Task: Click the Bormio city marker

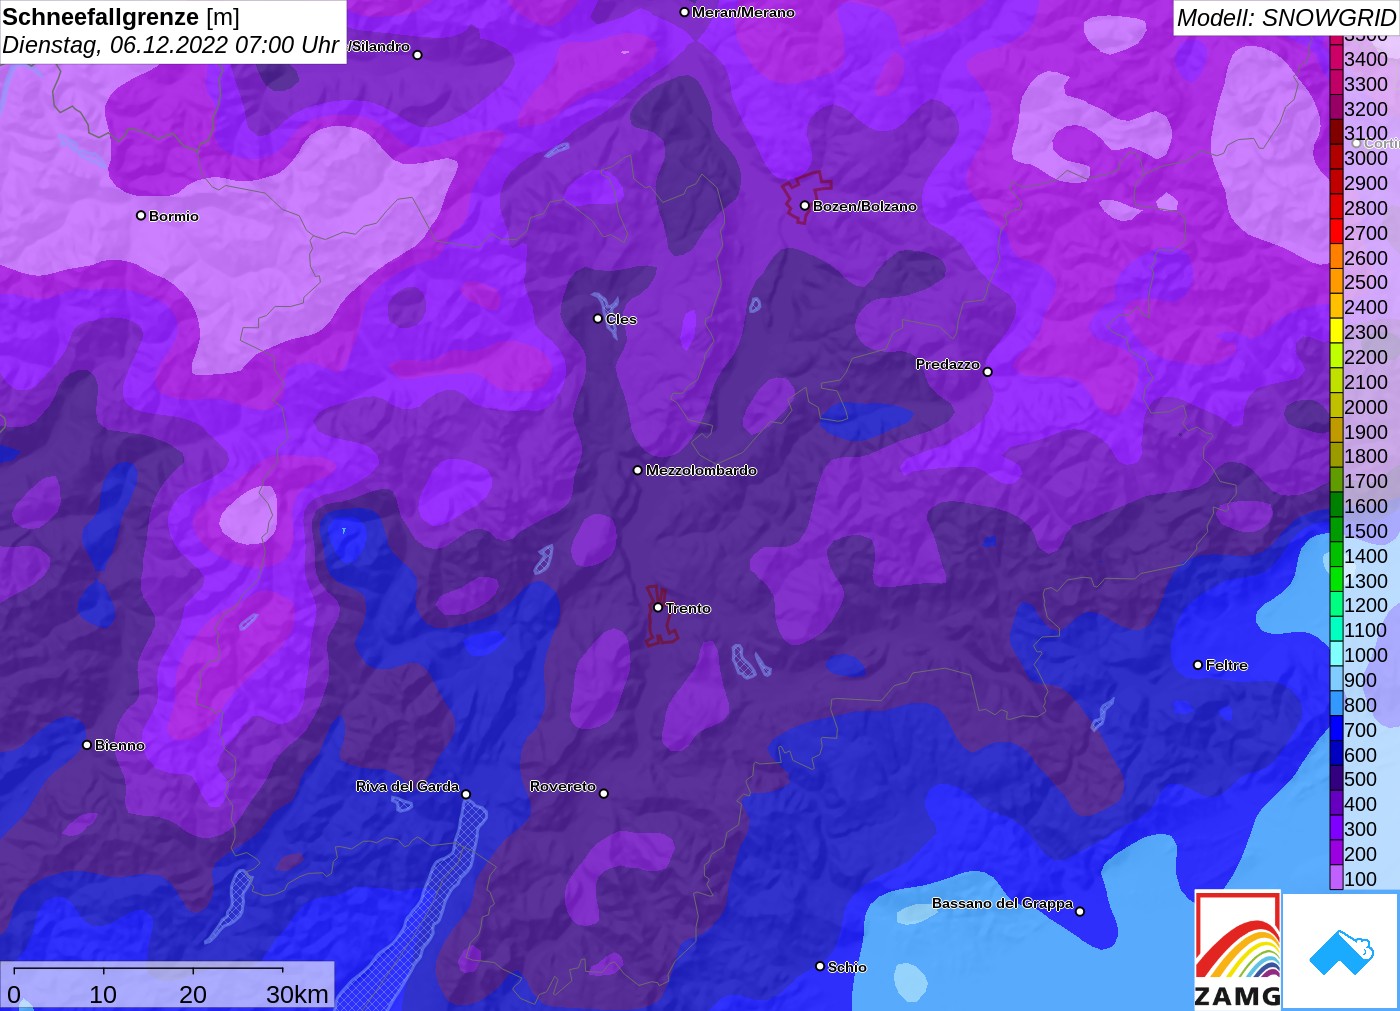Action: click(141, 216)
